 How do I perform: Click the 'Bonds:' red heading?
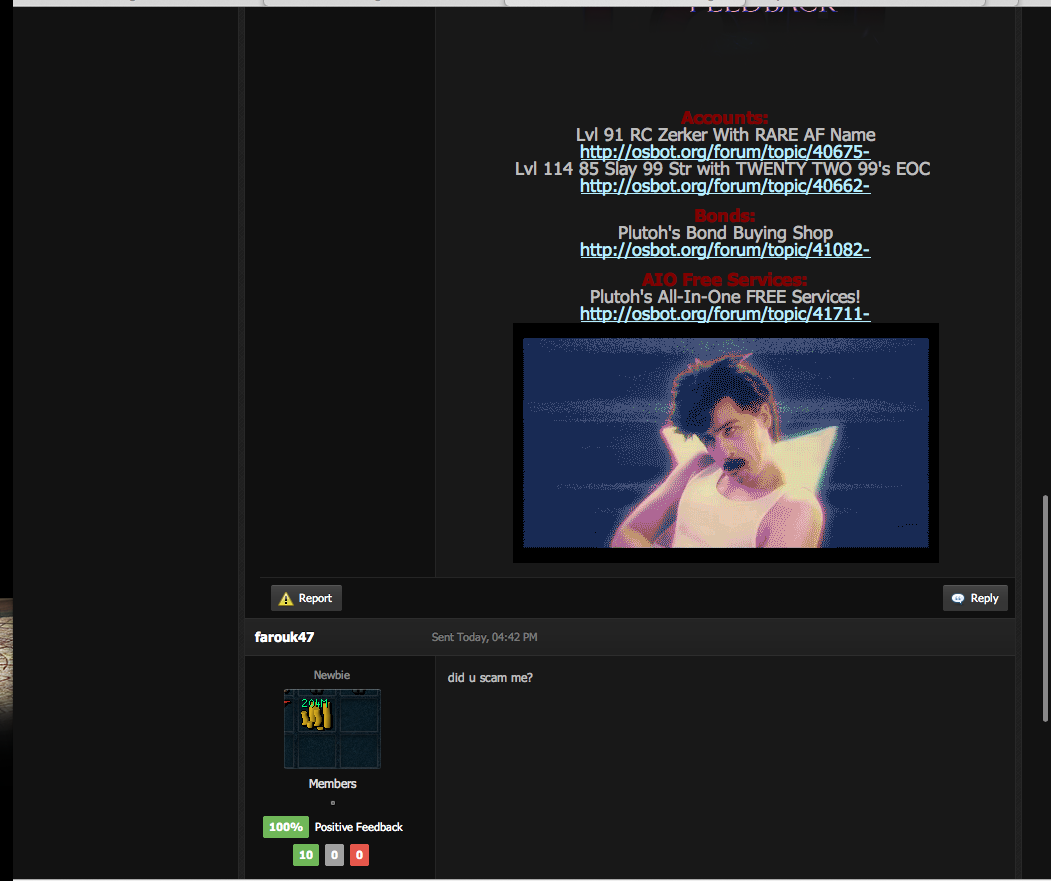coord(725,216)
